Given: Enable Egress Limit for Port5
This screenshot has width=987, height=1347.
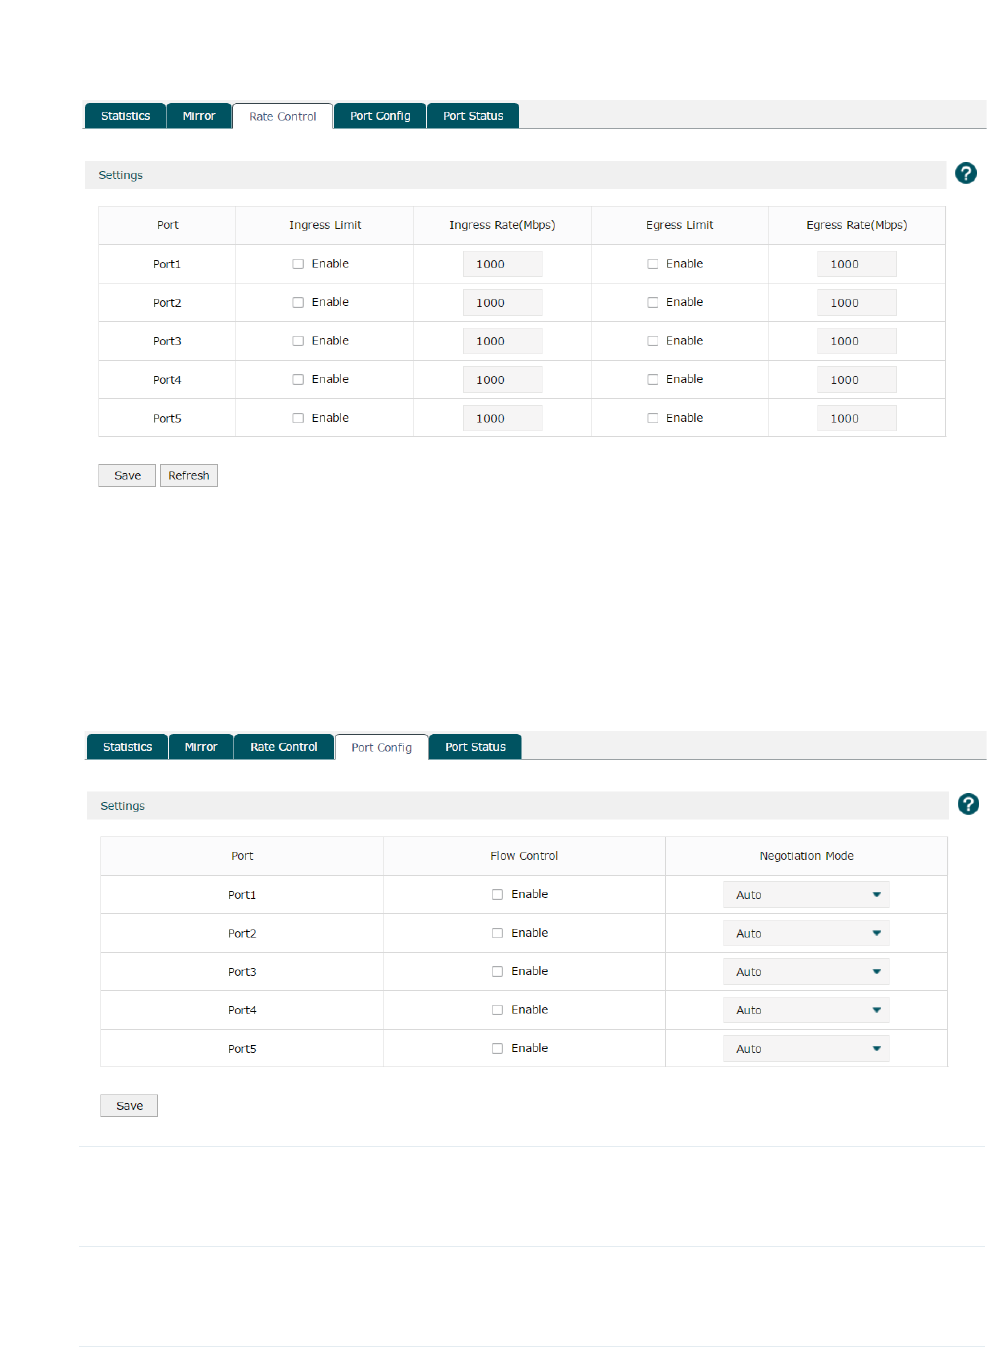Looking at the screenshot, I should 653,418.
